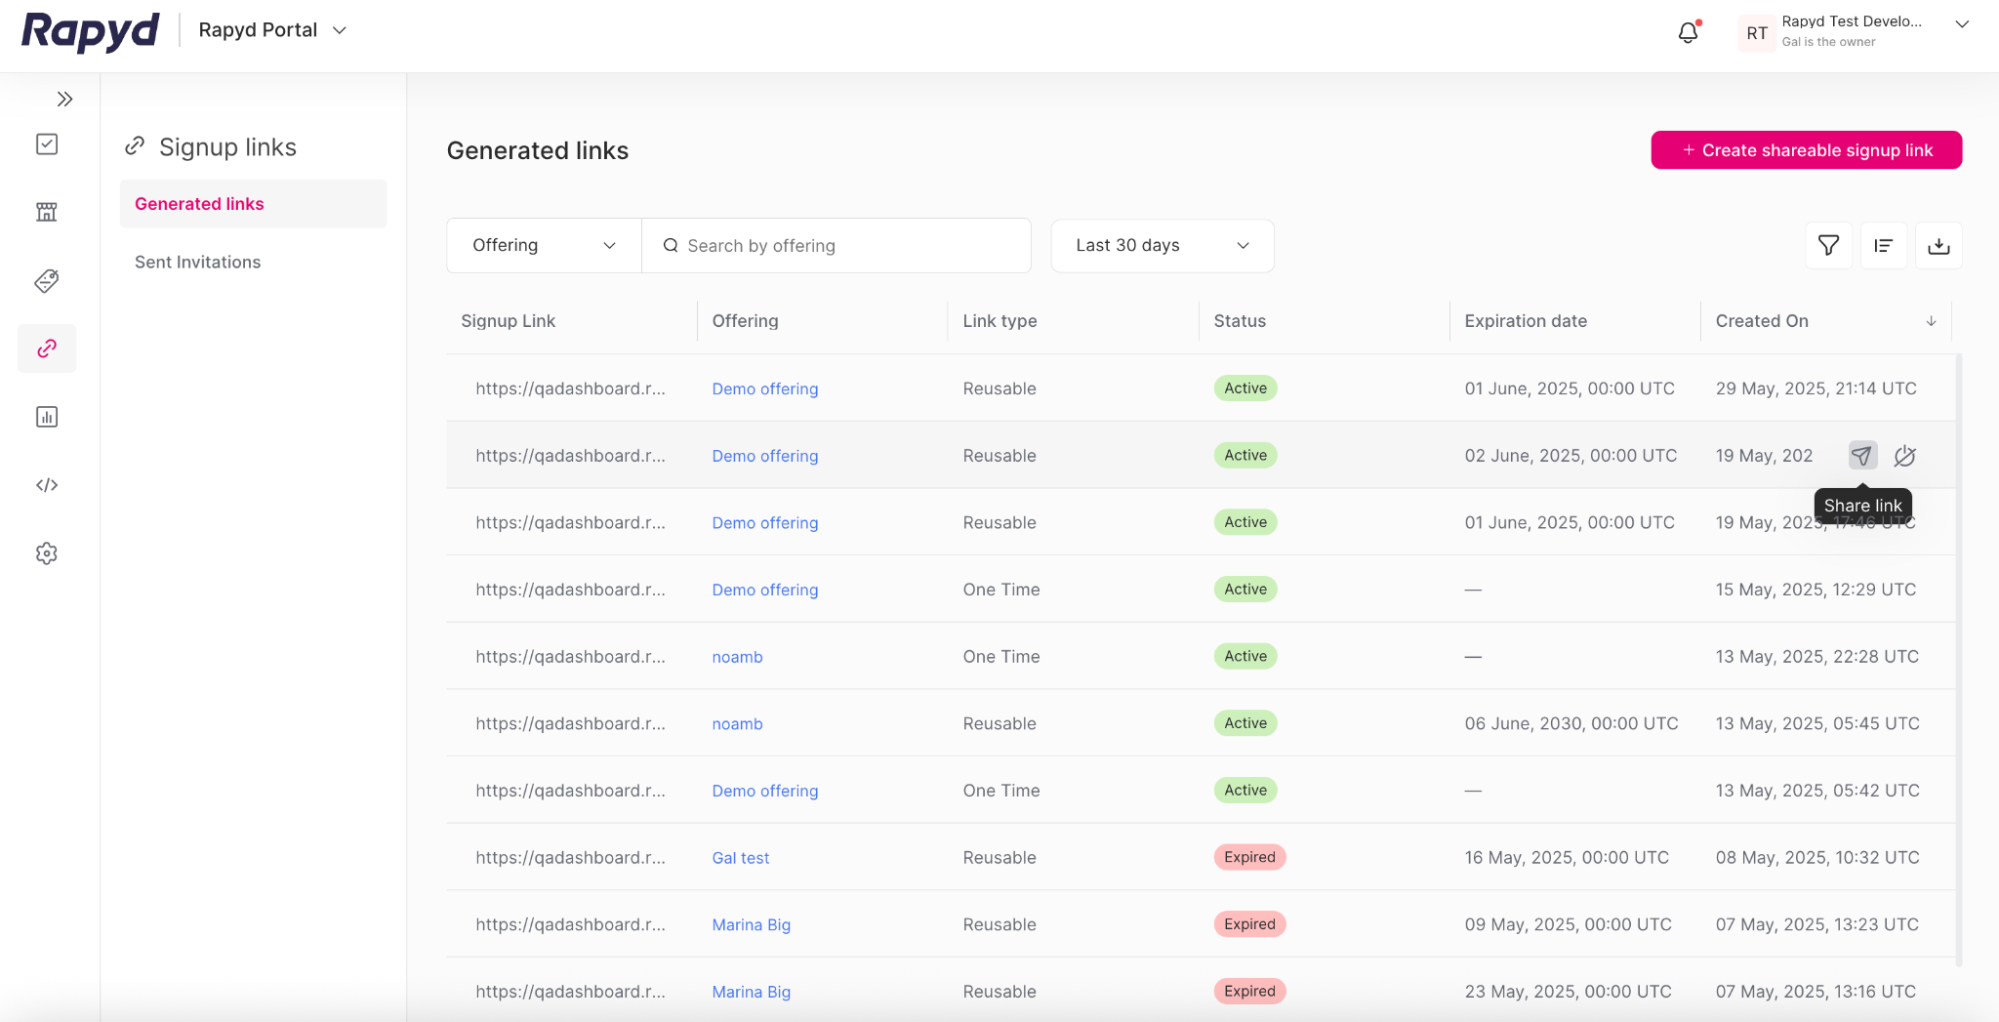The image size is (1999, 1022).
Task: Collapse the sidebar with the double-arrow icon
Action: pos(65,99)
